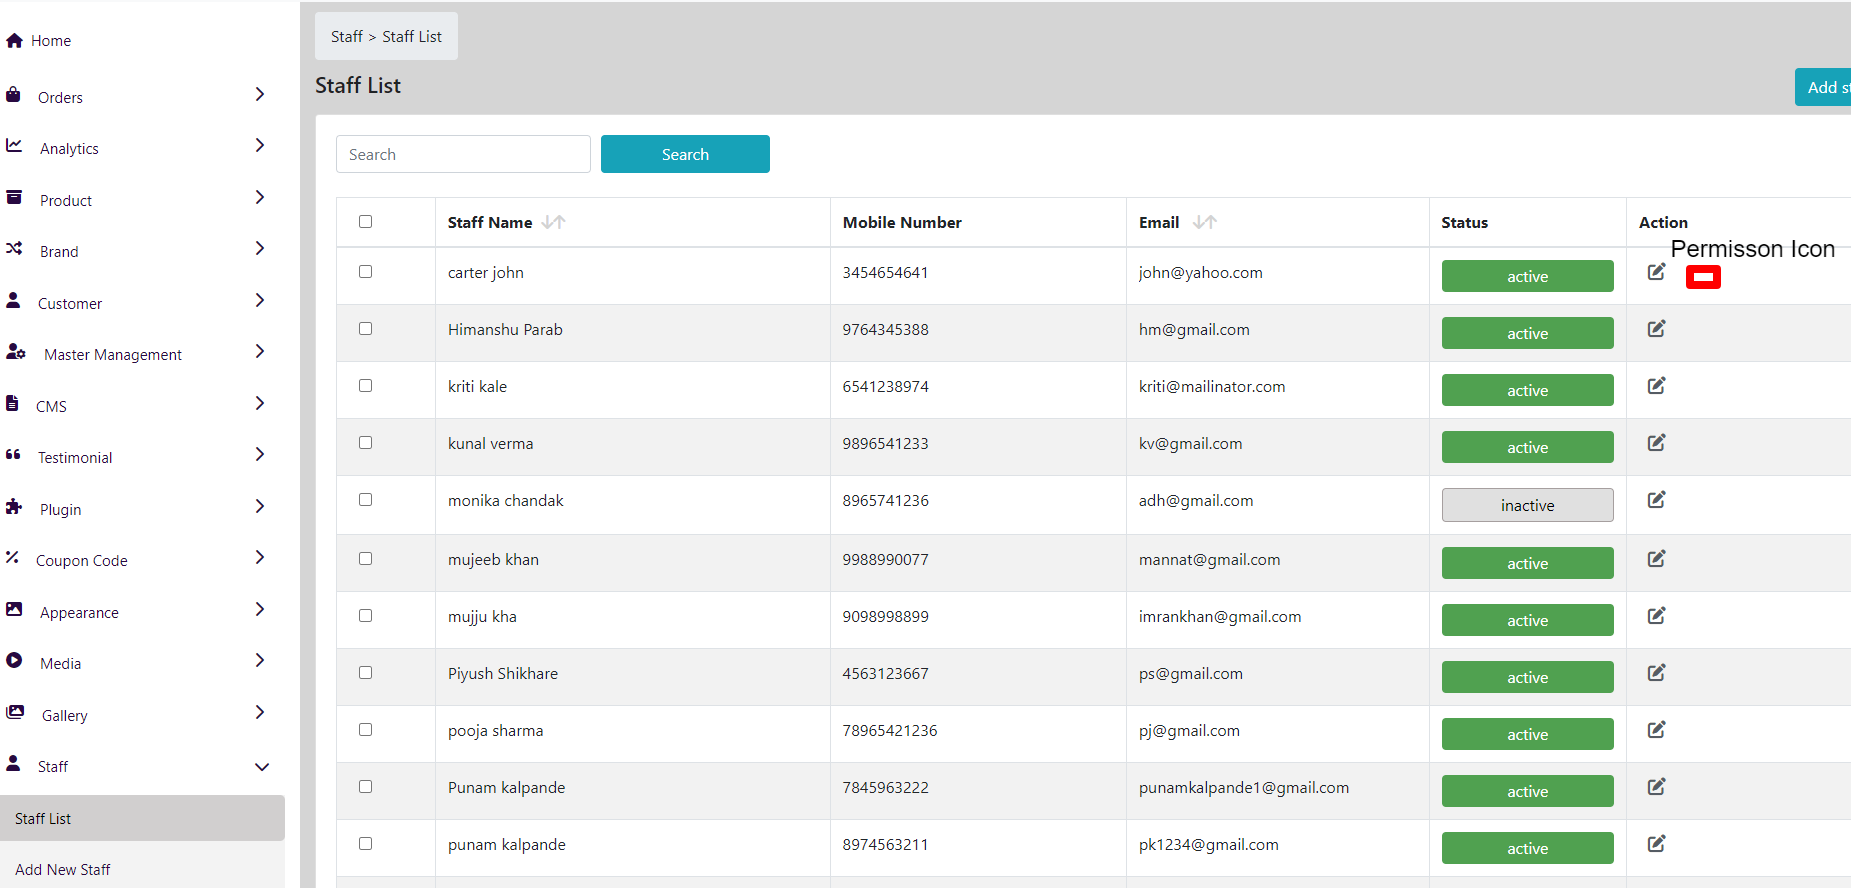The width and height of the screenshot is (1851, 888).
Task: Edit kriti kale with pencil icon
Action: (x=1657, y=386)
